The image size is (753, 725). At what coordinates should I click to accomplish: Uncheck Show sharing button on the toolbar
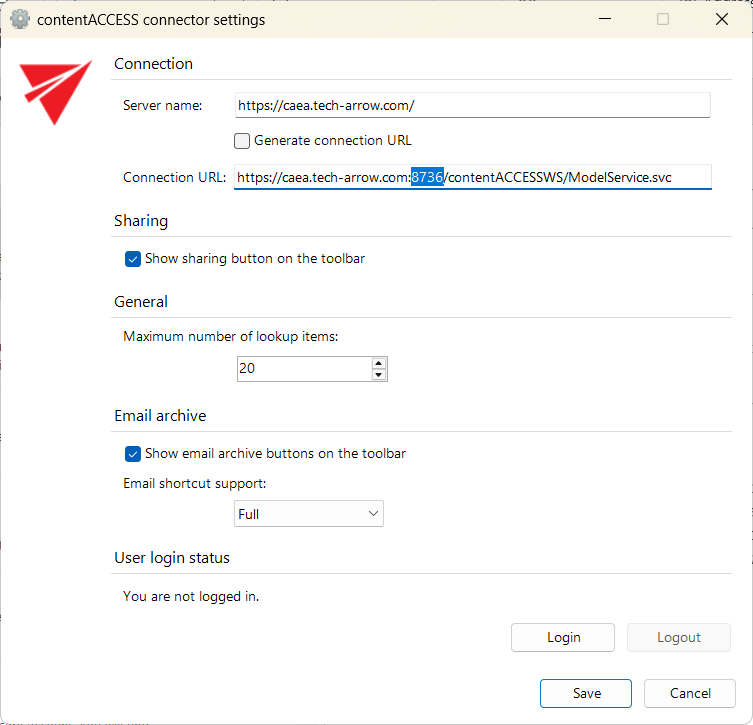(x=133, y=259)
